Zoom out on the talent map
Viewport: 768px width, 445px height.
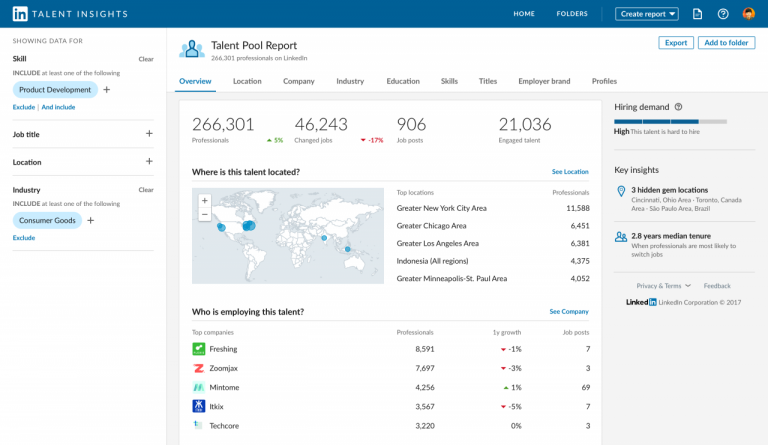pyautogui.click(x=205, y=214)
